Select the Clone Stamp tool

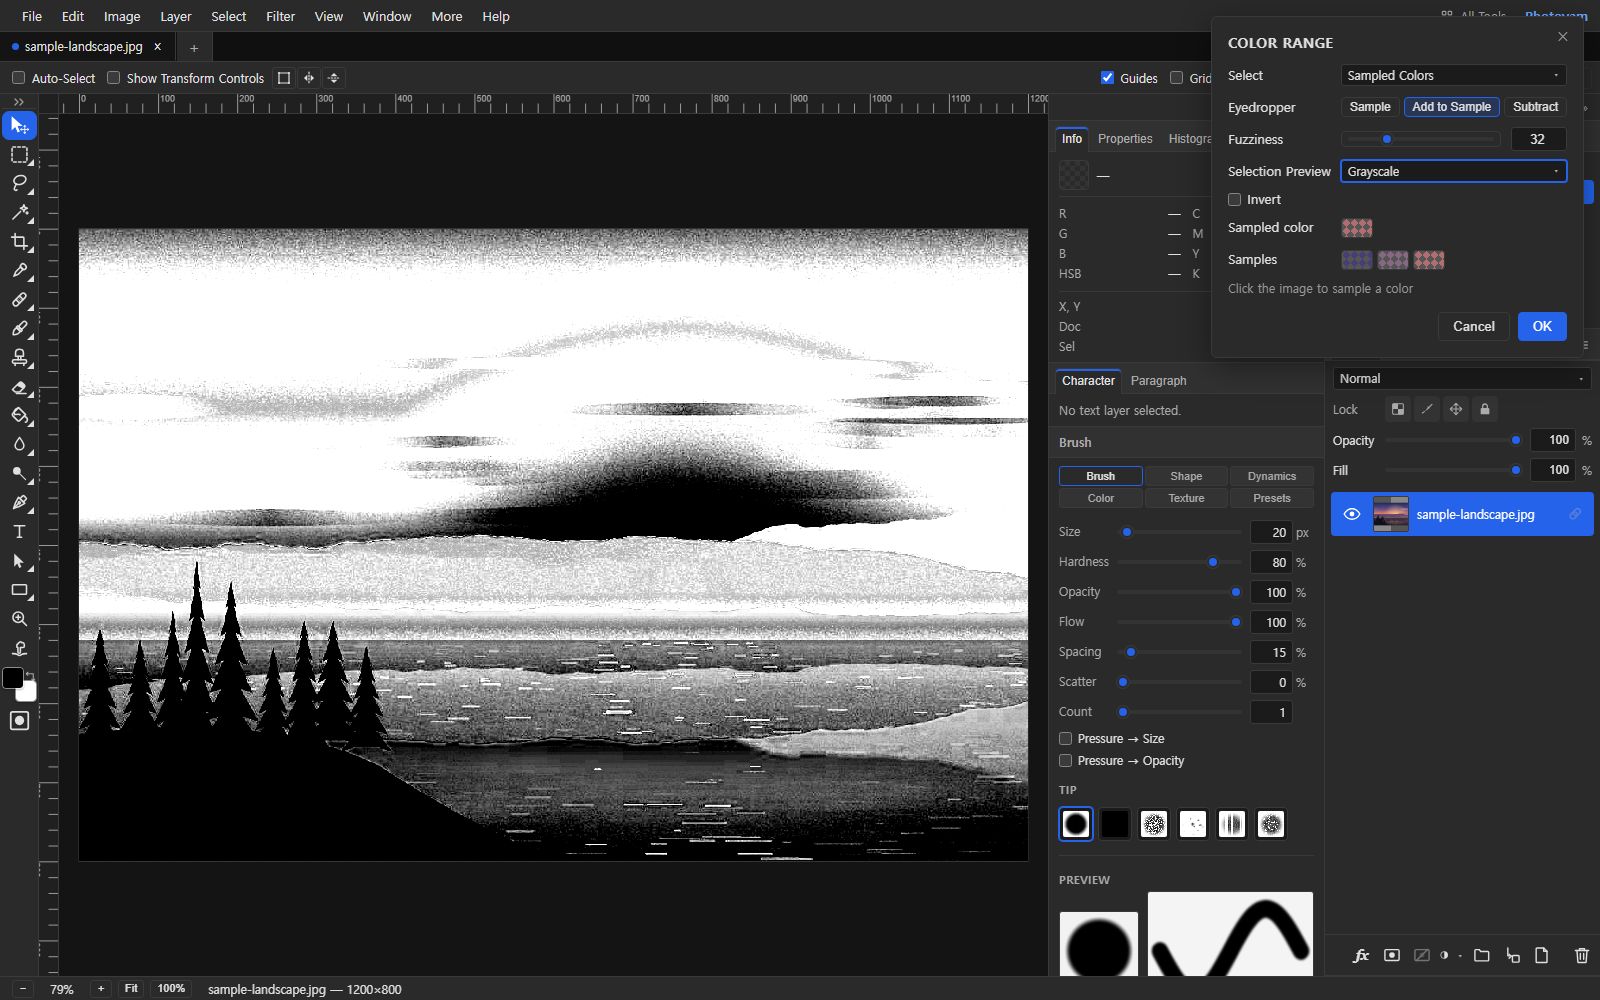[19, 357]
